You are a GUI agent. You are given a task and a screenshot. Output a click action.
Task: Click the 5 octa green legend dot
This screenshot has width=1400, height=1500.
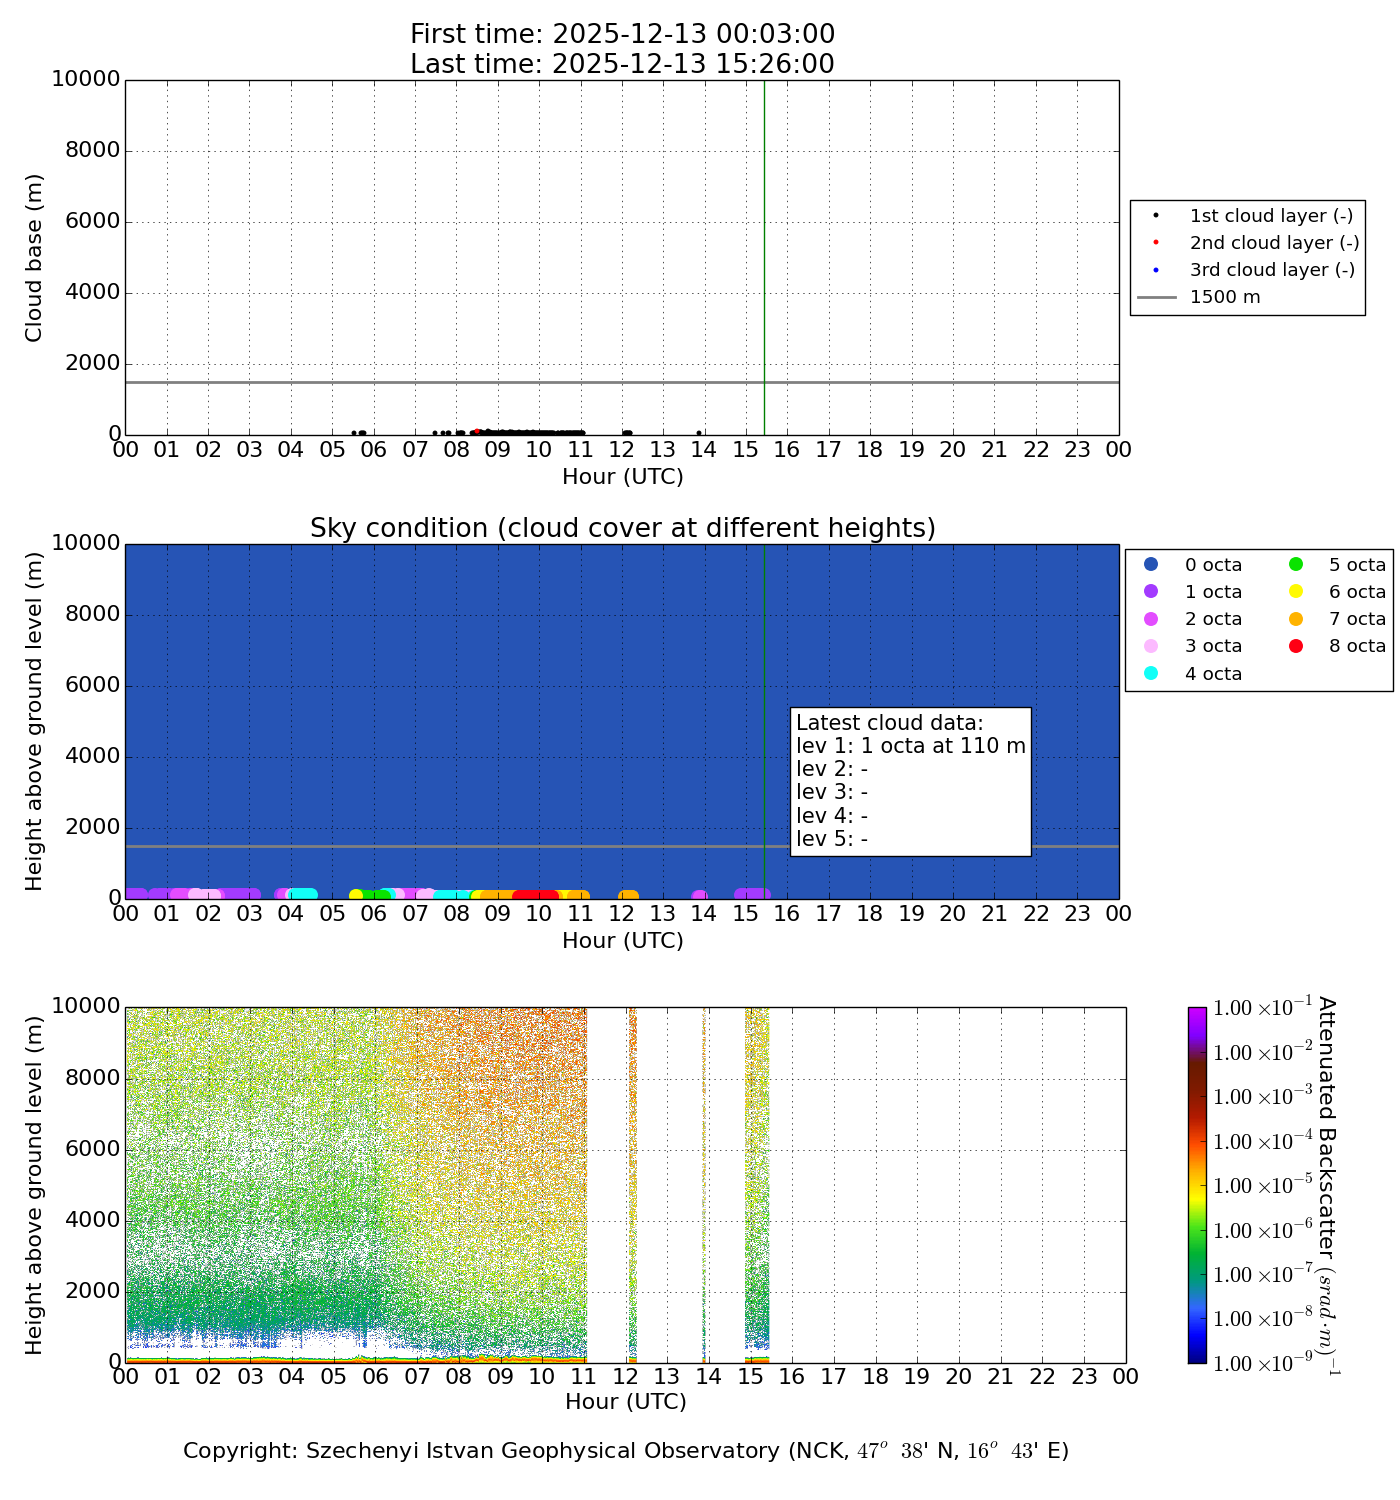pos(1296,565)
